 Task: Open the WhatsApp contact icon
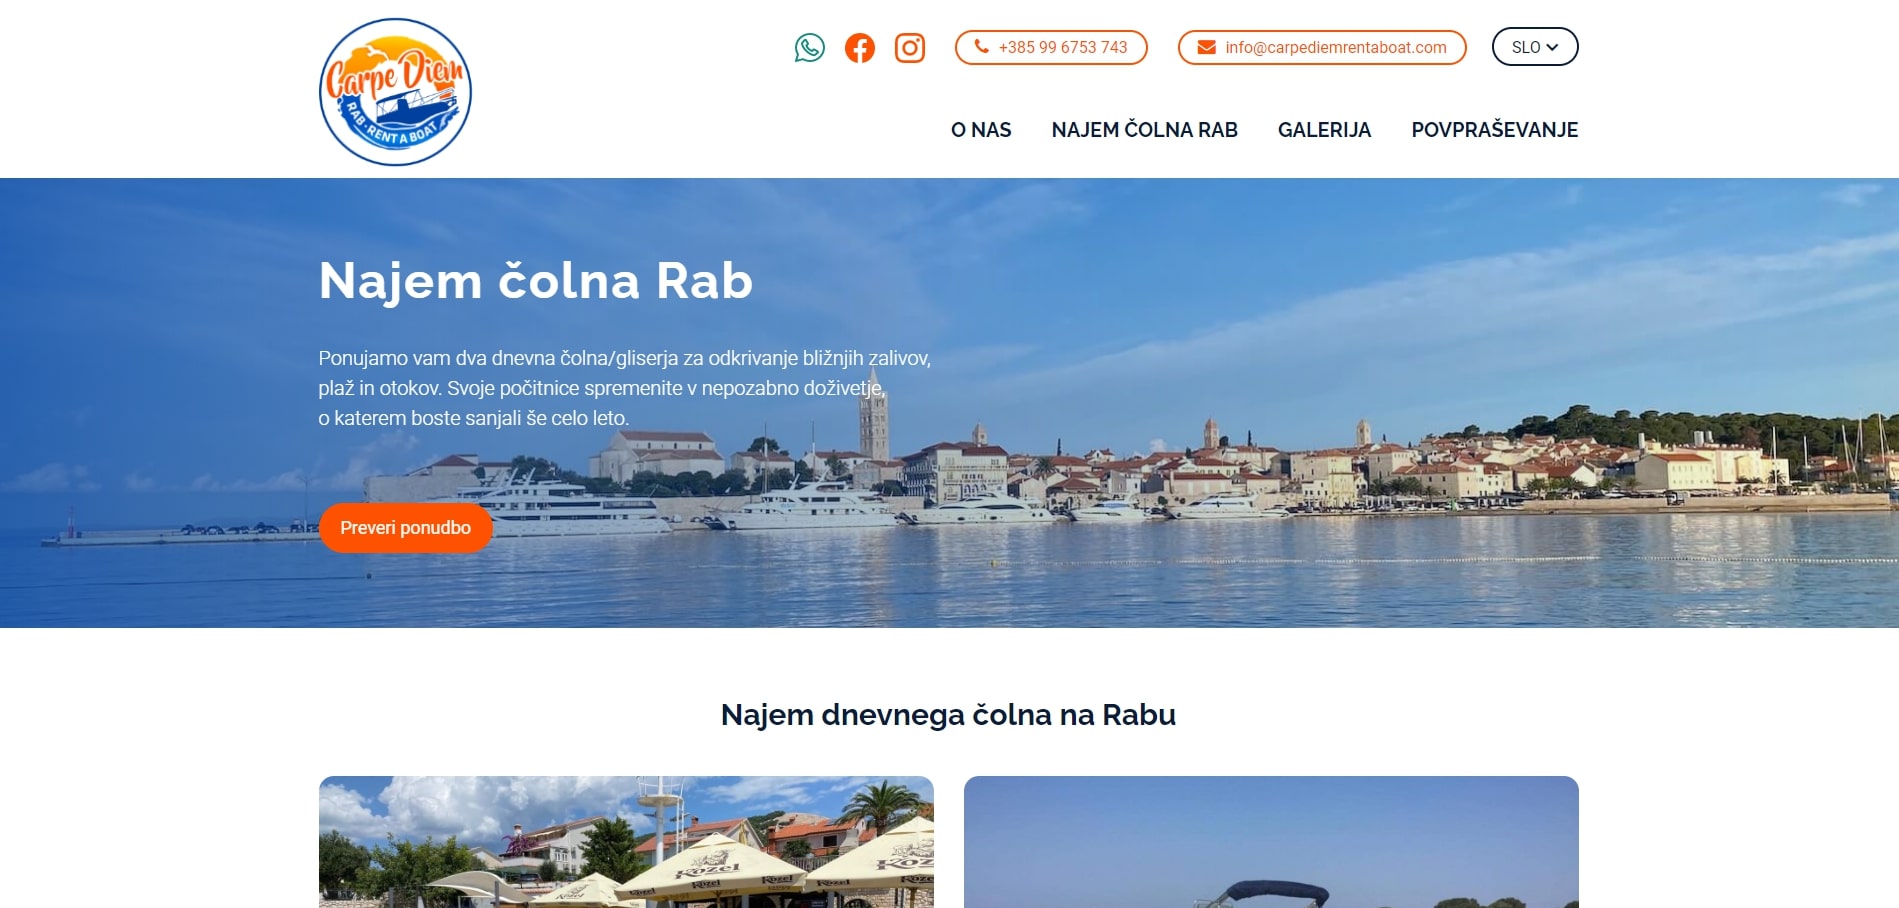click(x=810, y=47)
